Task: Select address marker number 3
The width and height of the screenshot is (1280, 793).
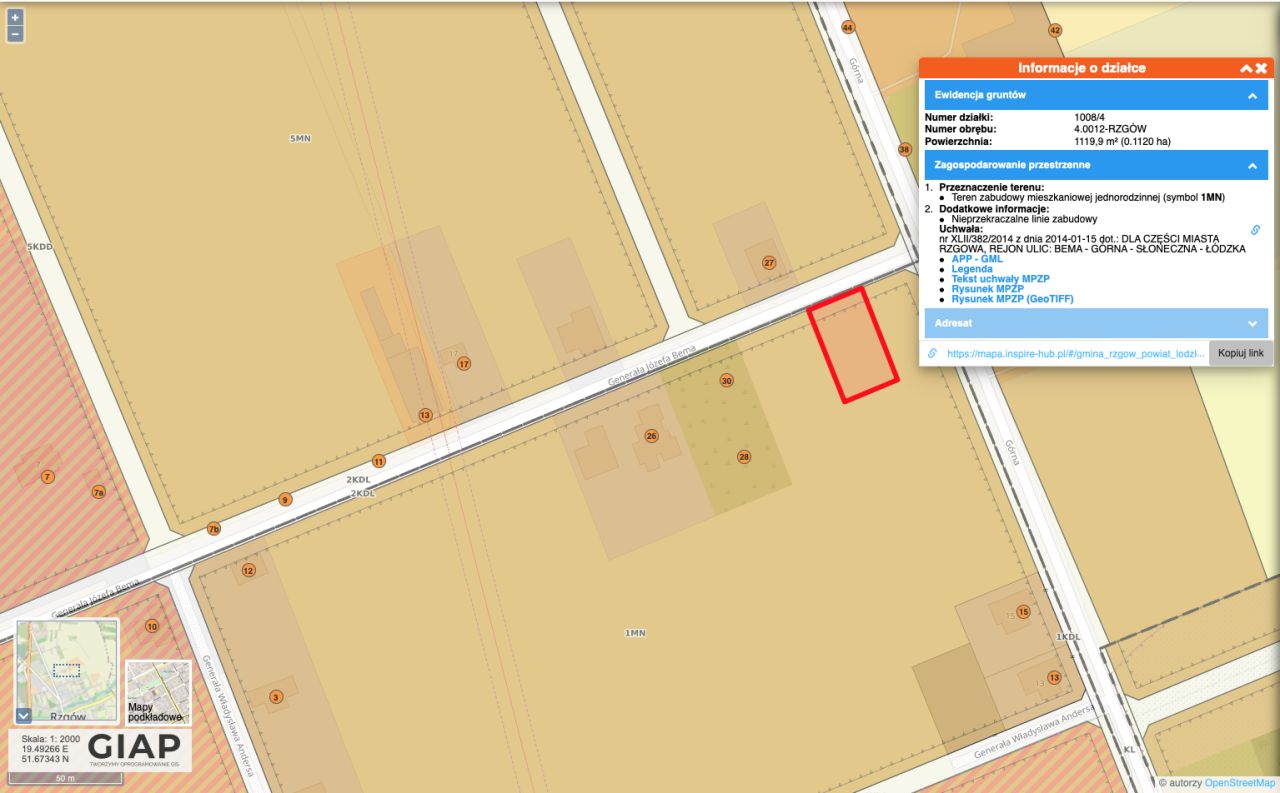Action: (x=277, y=697)
